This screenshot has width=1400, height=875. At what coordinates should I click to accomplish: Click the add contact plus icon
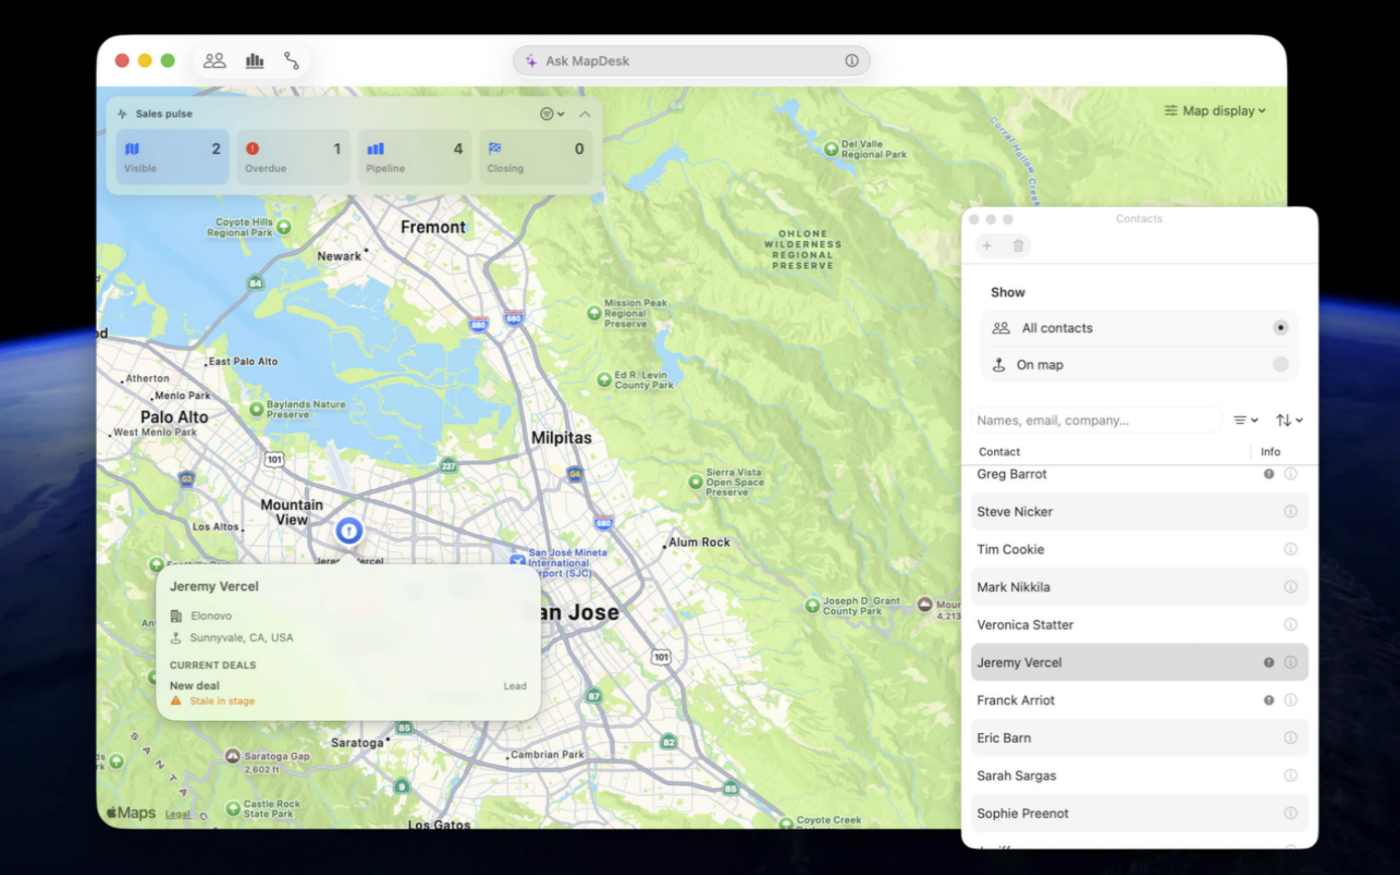click(x=987, y=246)
